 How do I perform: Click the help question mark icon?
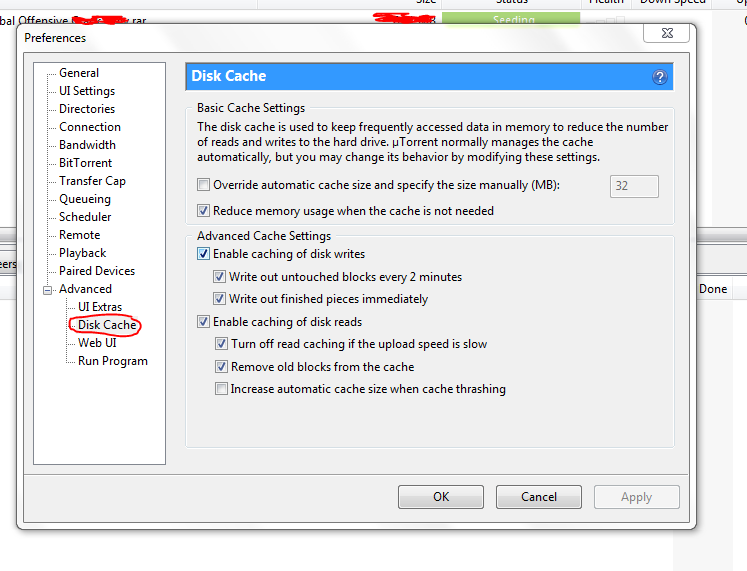(x=660, y=77)
